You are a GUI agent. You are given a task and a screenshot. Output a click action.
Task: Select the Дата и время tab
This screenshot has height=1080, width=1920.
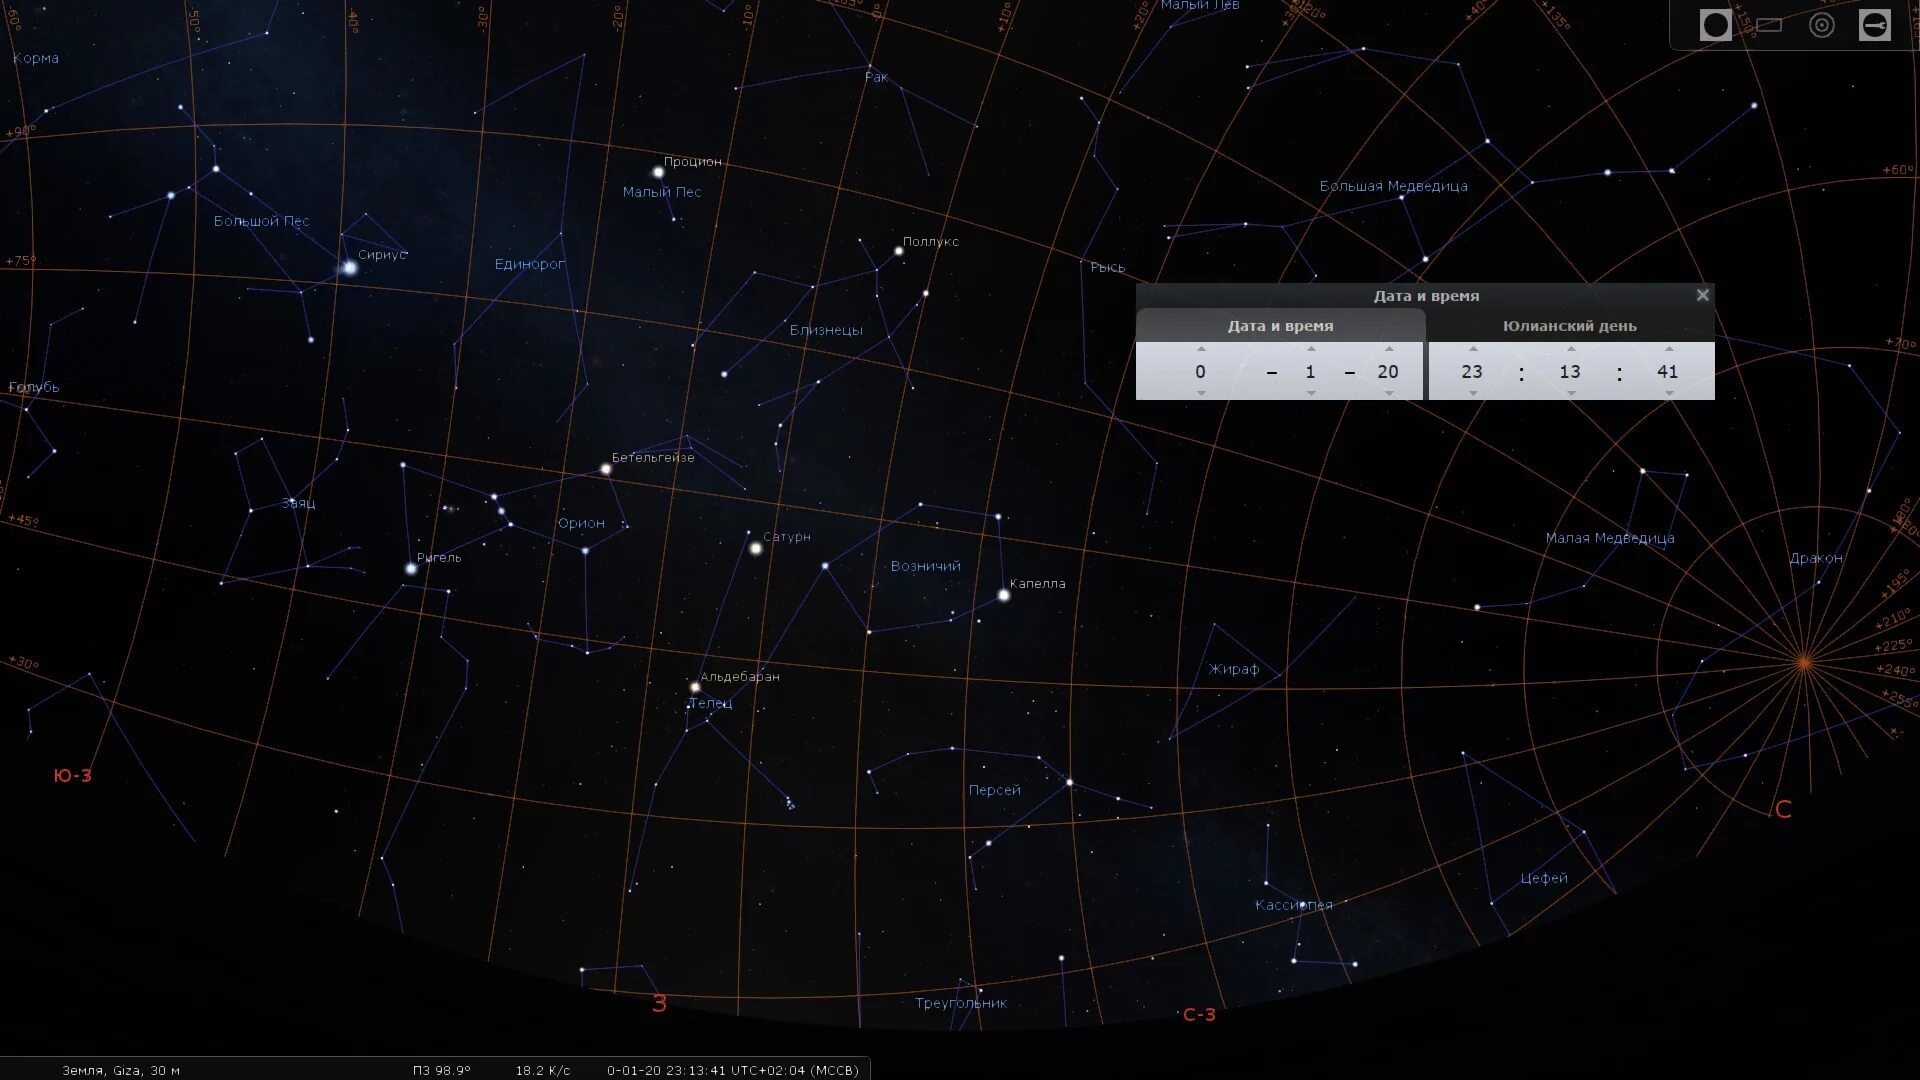(1280, 326)
